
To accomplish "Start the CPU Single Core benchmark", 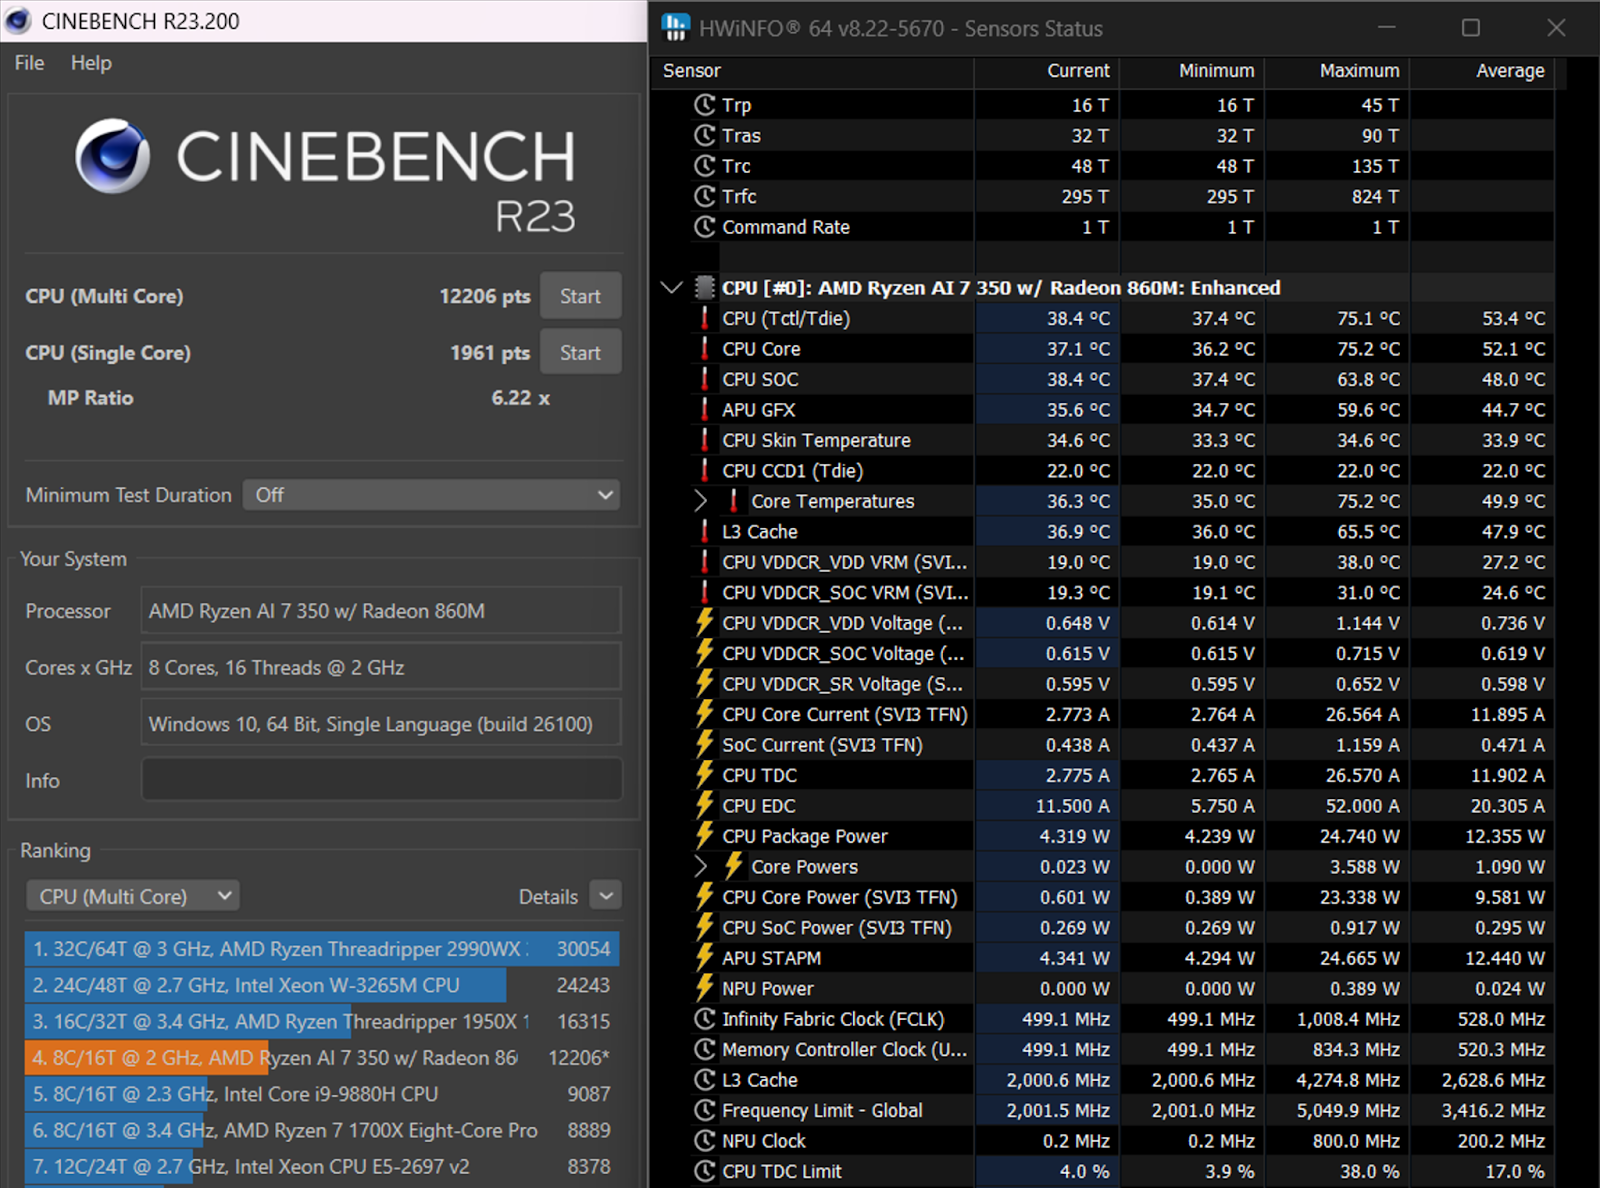I will pyautogui.click(x=580, y=353).
